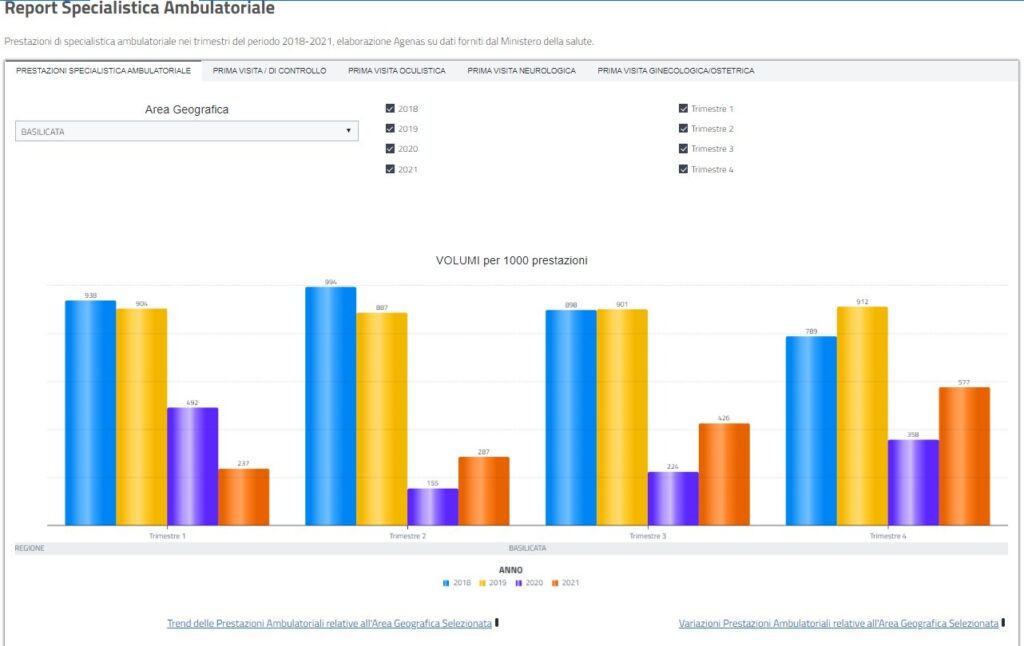Viewport: 1024px width, 646px height.
Task: Click the chart title VOLUMI per 1000 prestazioni
Action: click(511, 261)
